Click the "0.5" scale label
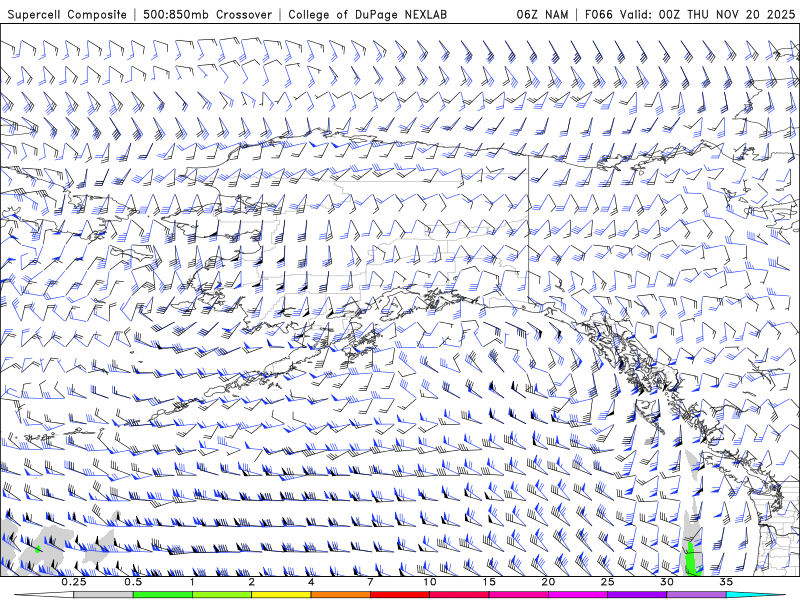Viewport: 800px width, 600px height. [133, 582]
